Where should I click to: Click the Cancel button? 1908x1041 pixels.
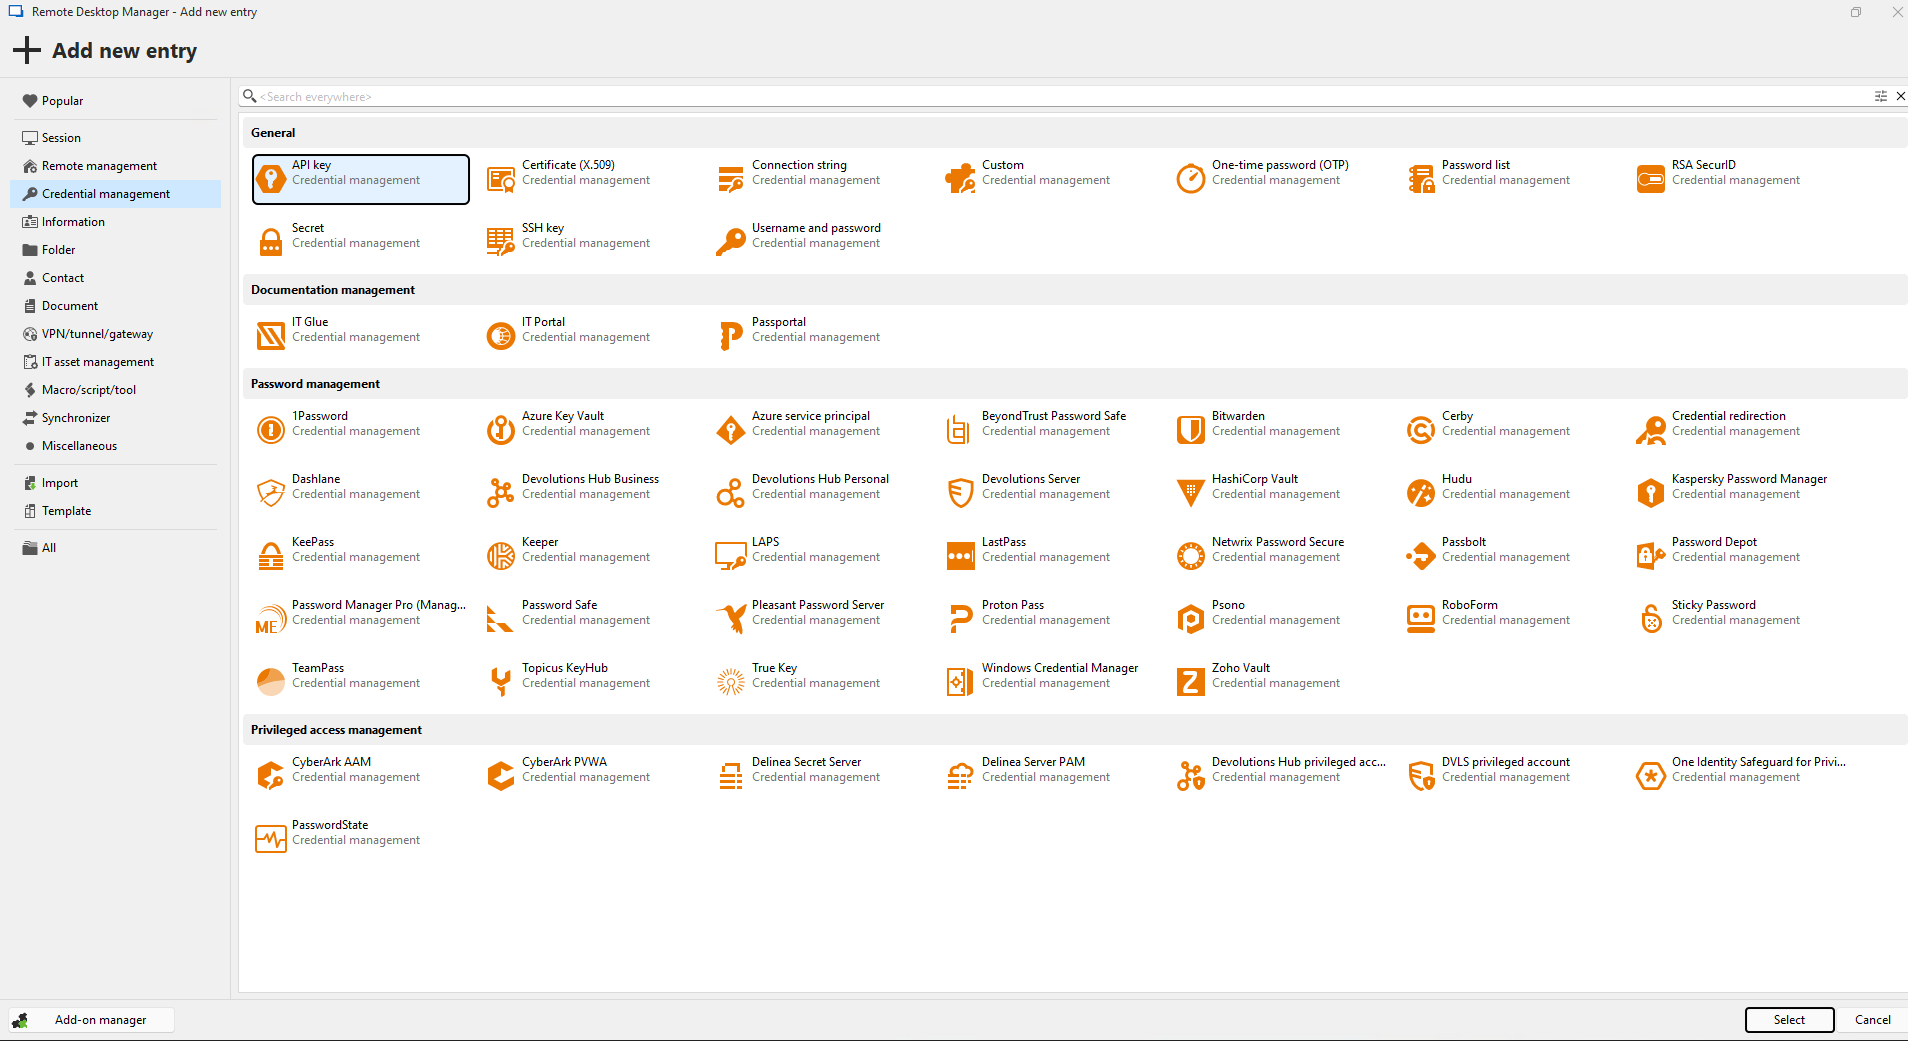pos(1872,1020)
